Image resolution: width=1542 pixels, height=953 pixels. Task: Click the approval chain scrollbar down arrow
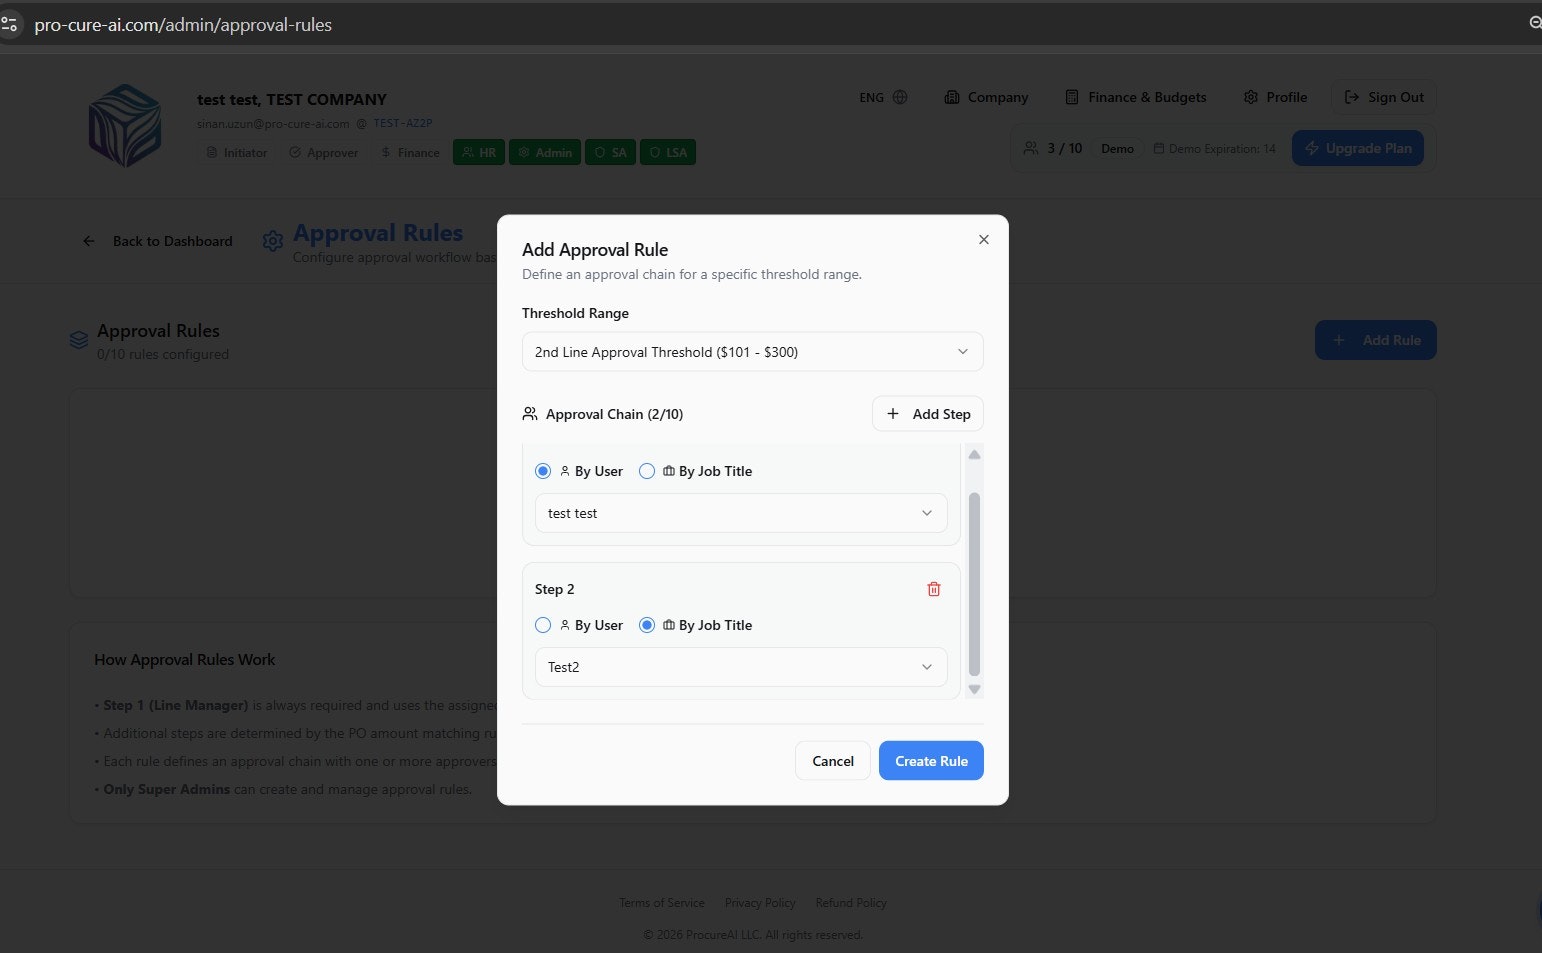(x=974, y=689)
